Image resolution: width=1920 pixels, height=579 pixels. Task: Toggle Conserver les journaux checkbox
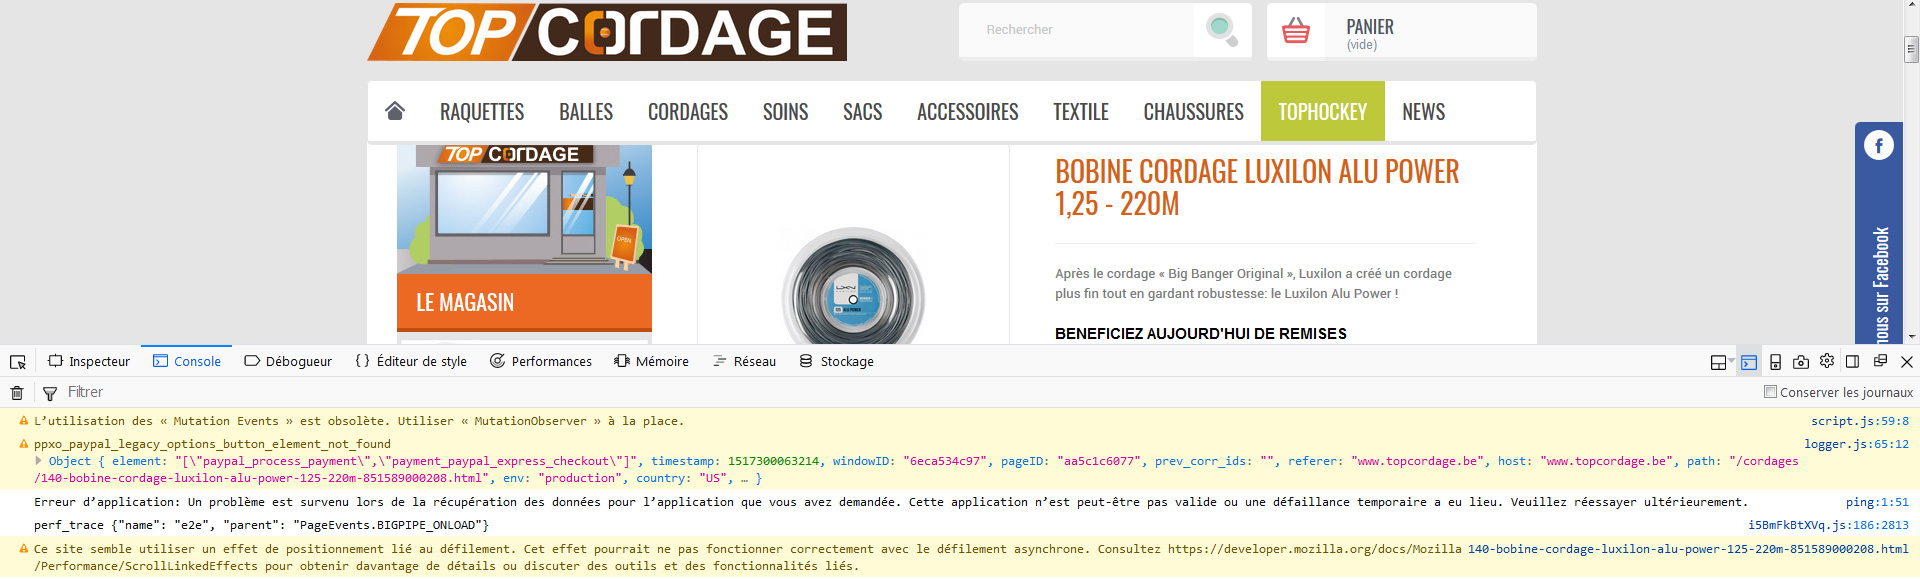point(1770,392)
